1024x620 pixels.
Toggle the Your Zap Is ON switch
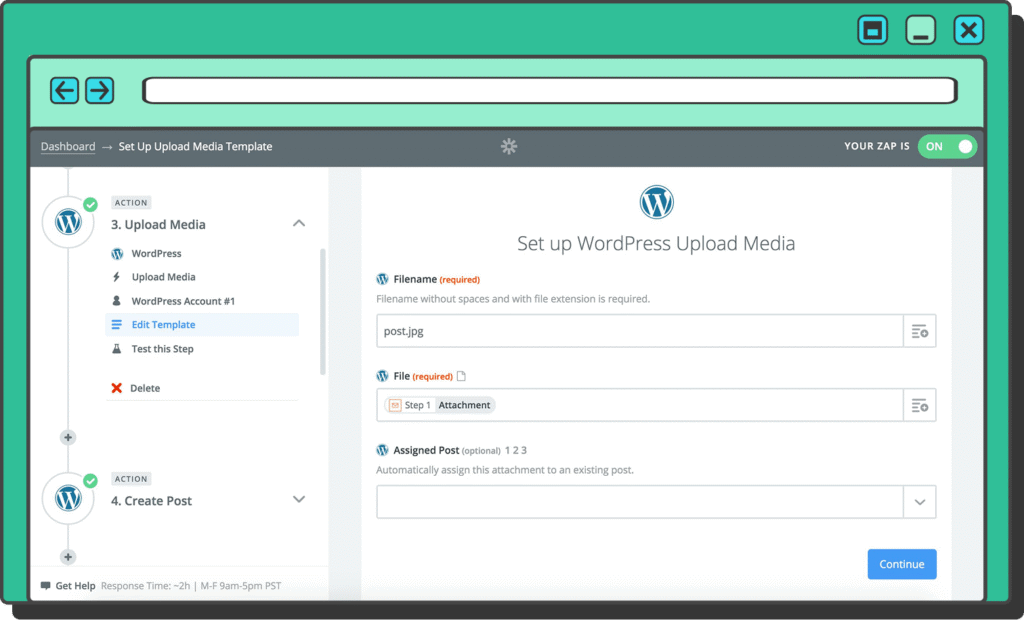pyautogui.click(x=946, y=146)
